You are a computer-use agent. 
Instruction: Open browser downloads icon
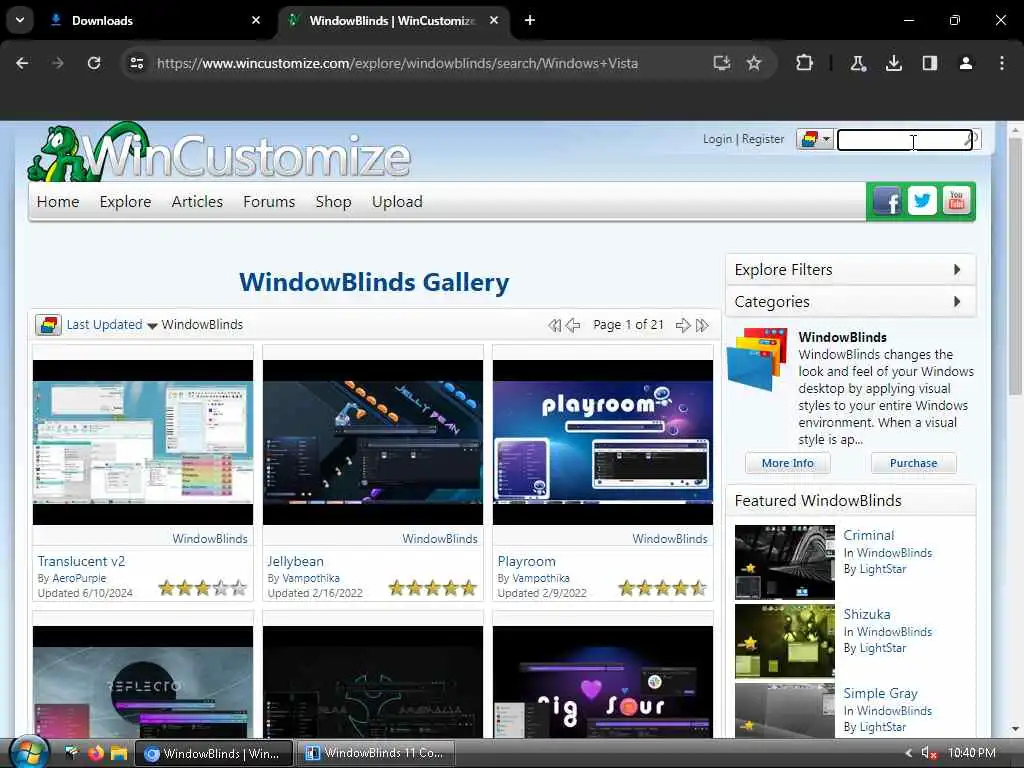coord(894,63)
